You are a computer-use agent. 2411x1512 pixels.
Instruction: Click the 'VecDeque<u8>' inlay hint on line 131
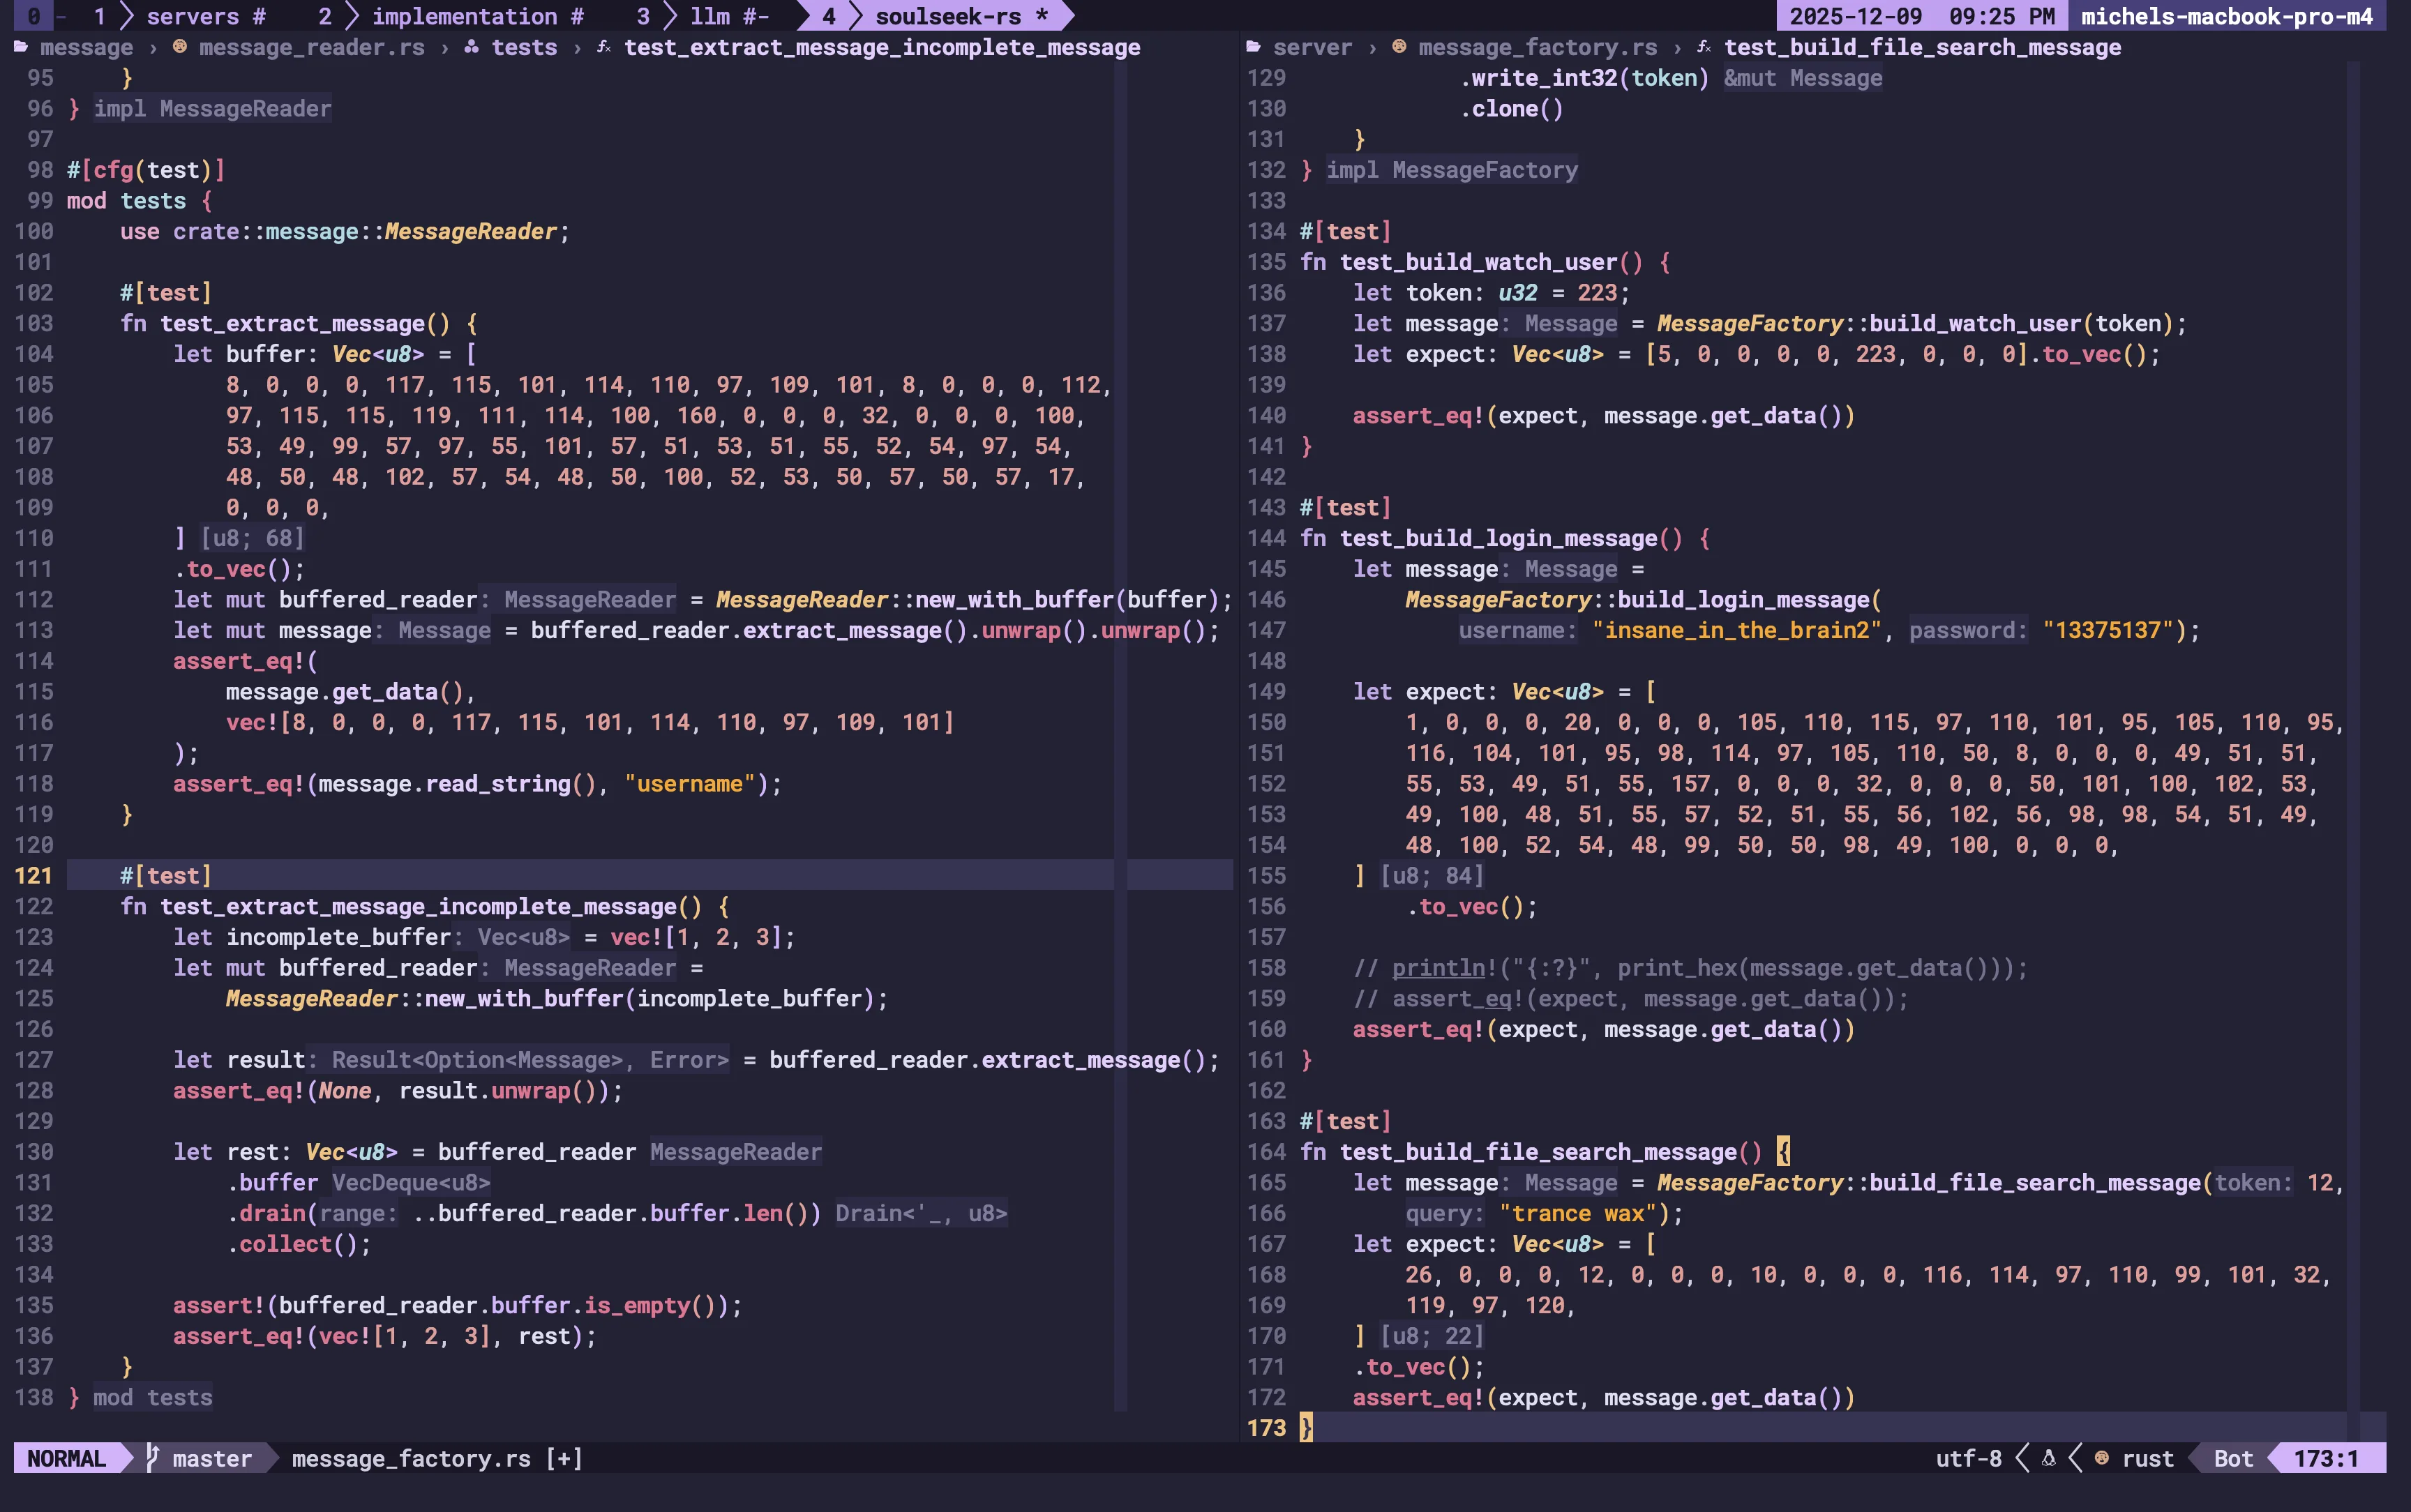[411, 1182]
